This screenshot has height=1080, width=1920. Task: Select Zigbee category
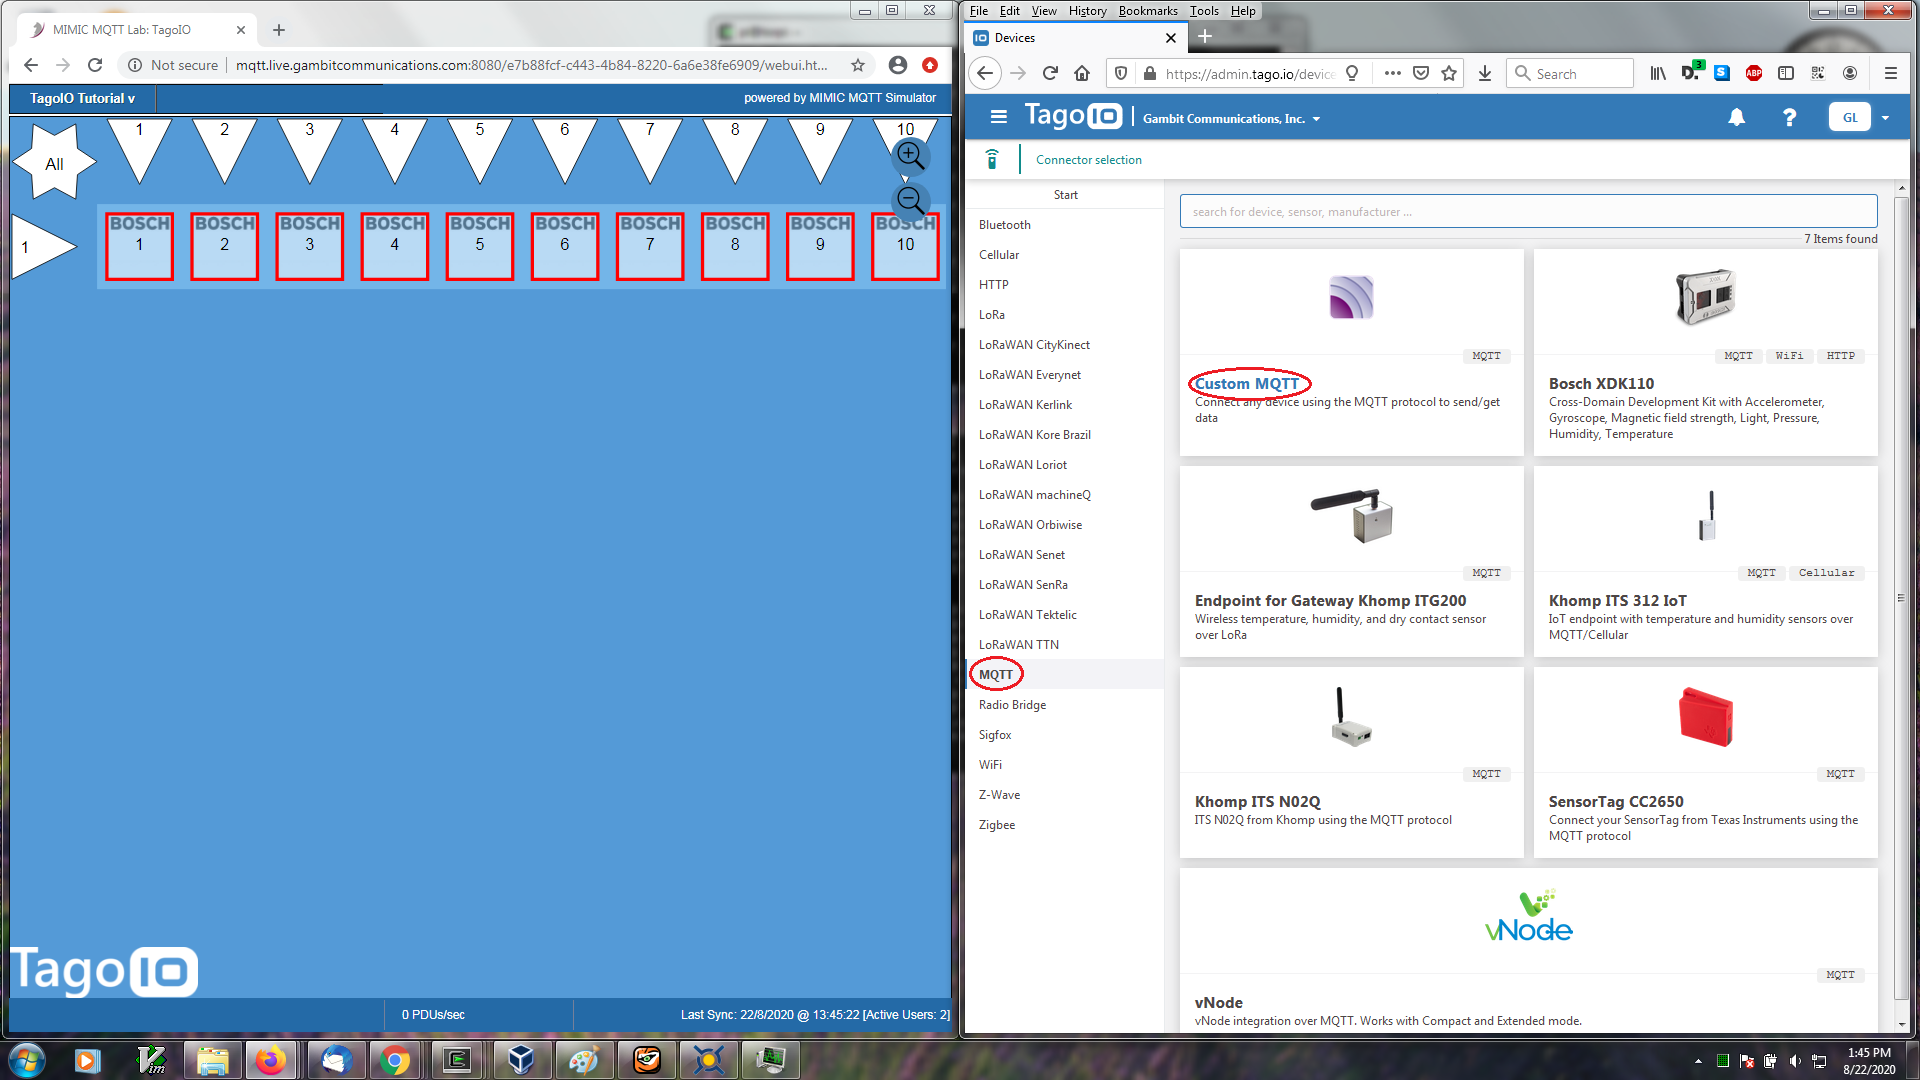996,825
